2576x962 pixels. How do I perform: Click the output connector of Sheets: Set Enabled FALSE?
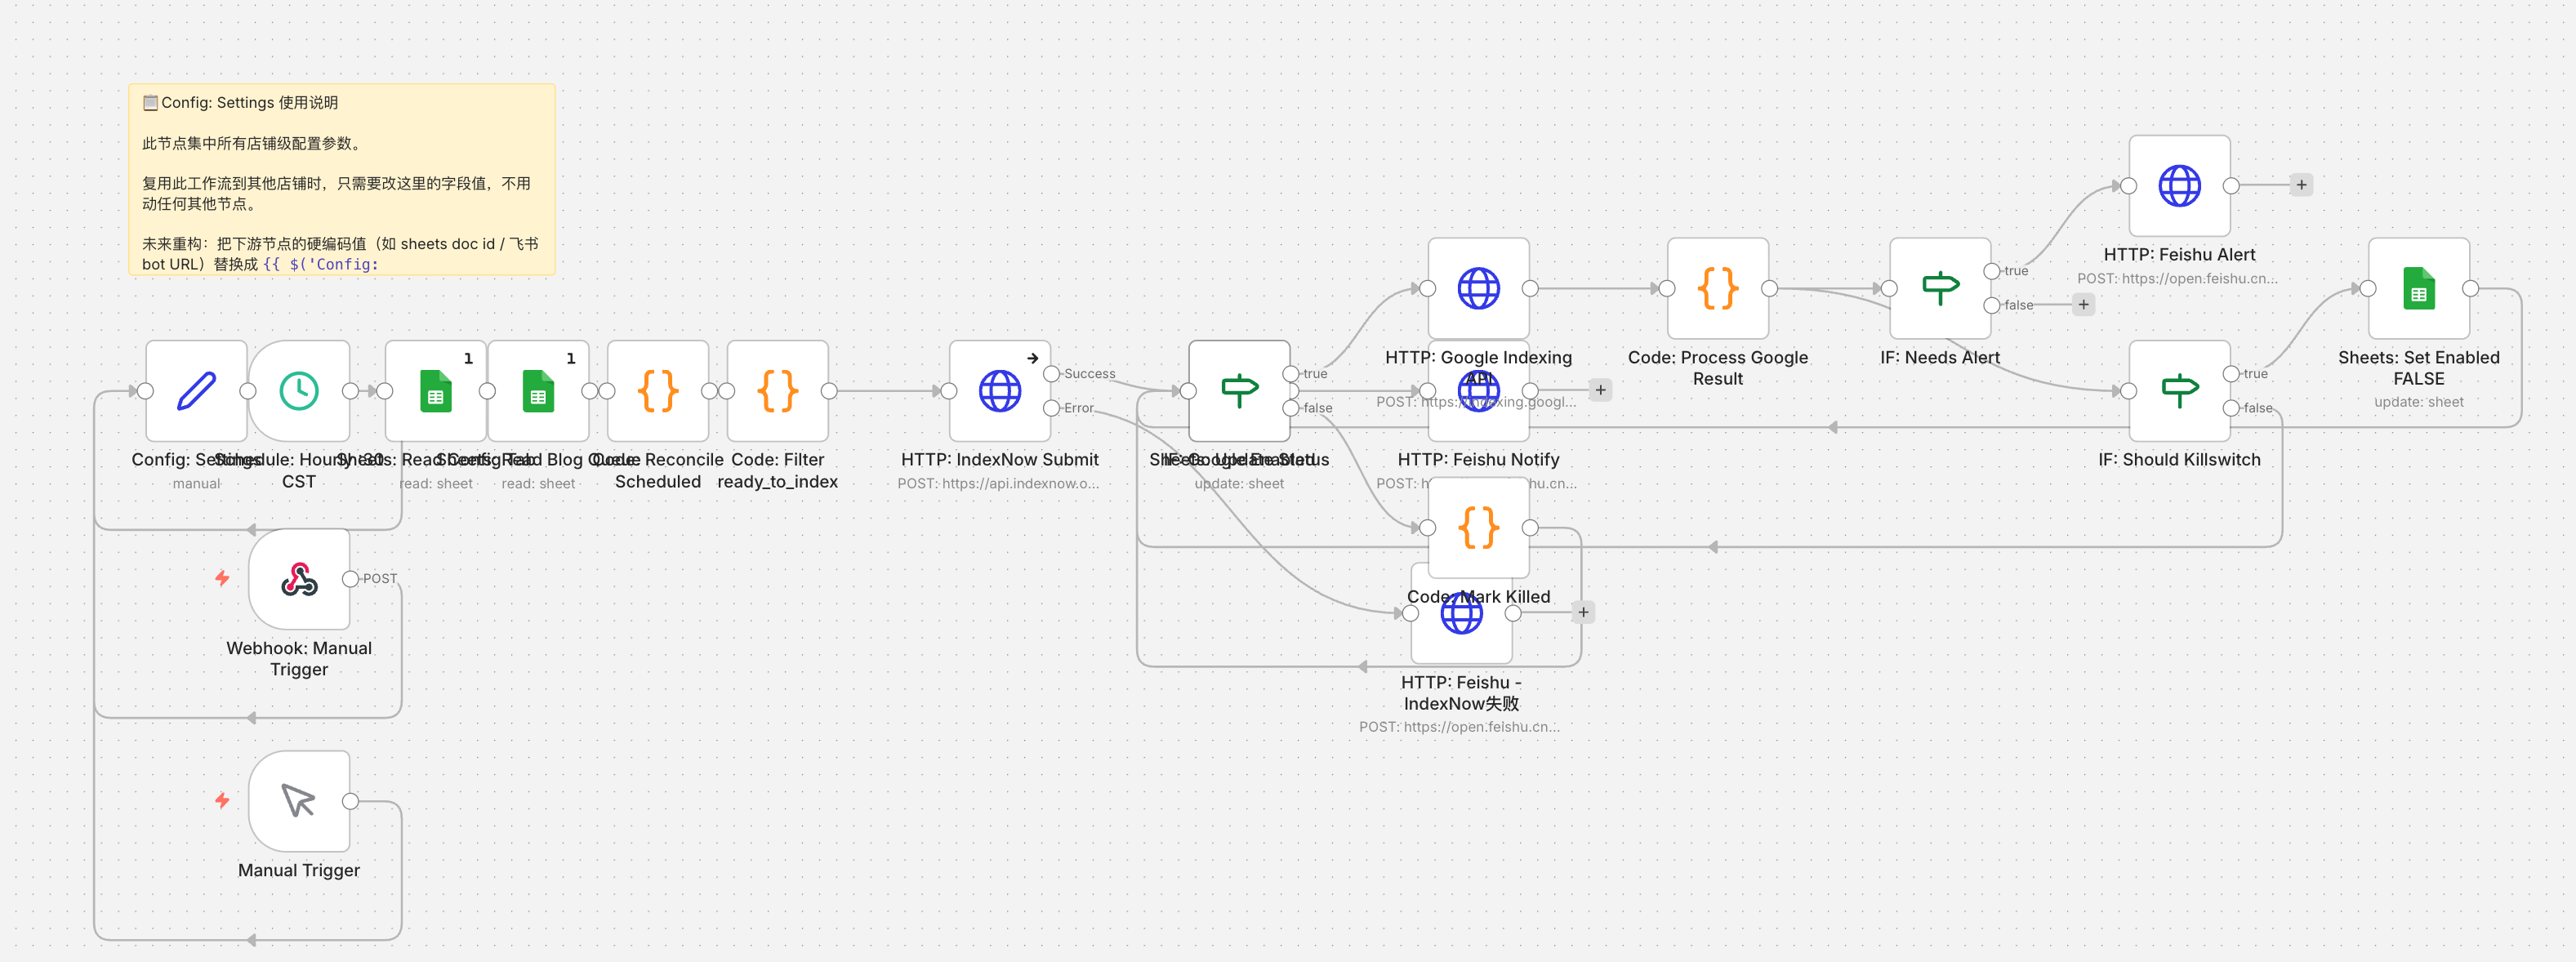coord(2470,288)
